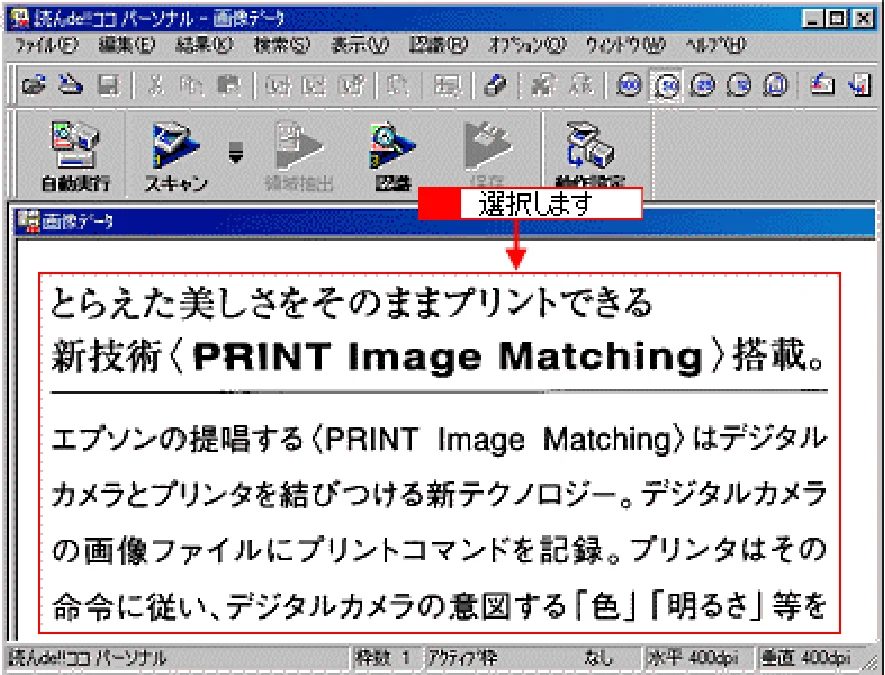This screenshot has width=885, height=675.
Task: Close the main application window
Action: pyautogui.click(x=863, y=19)
